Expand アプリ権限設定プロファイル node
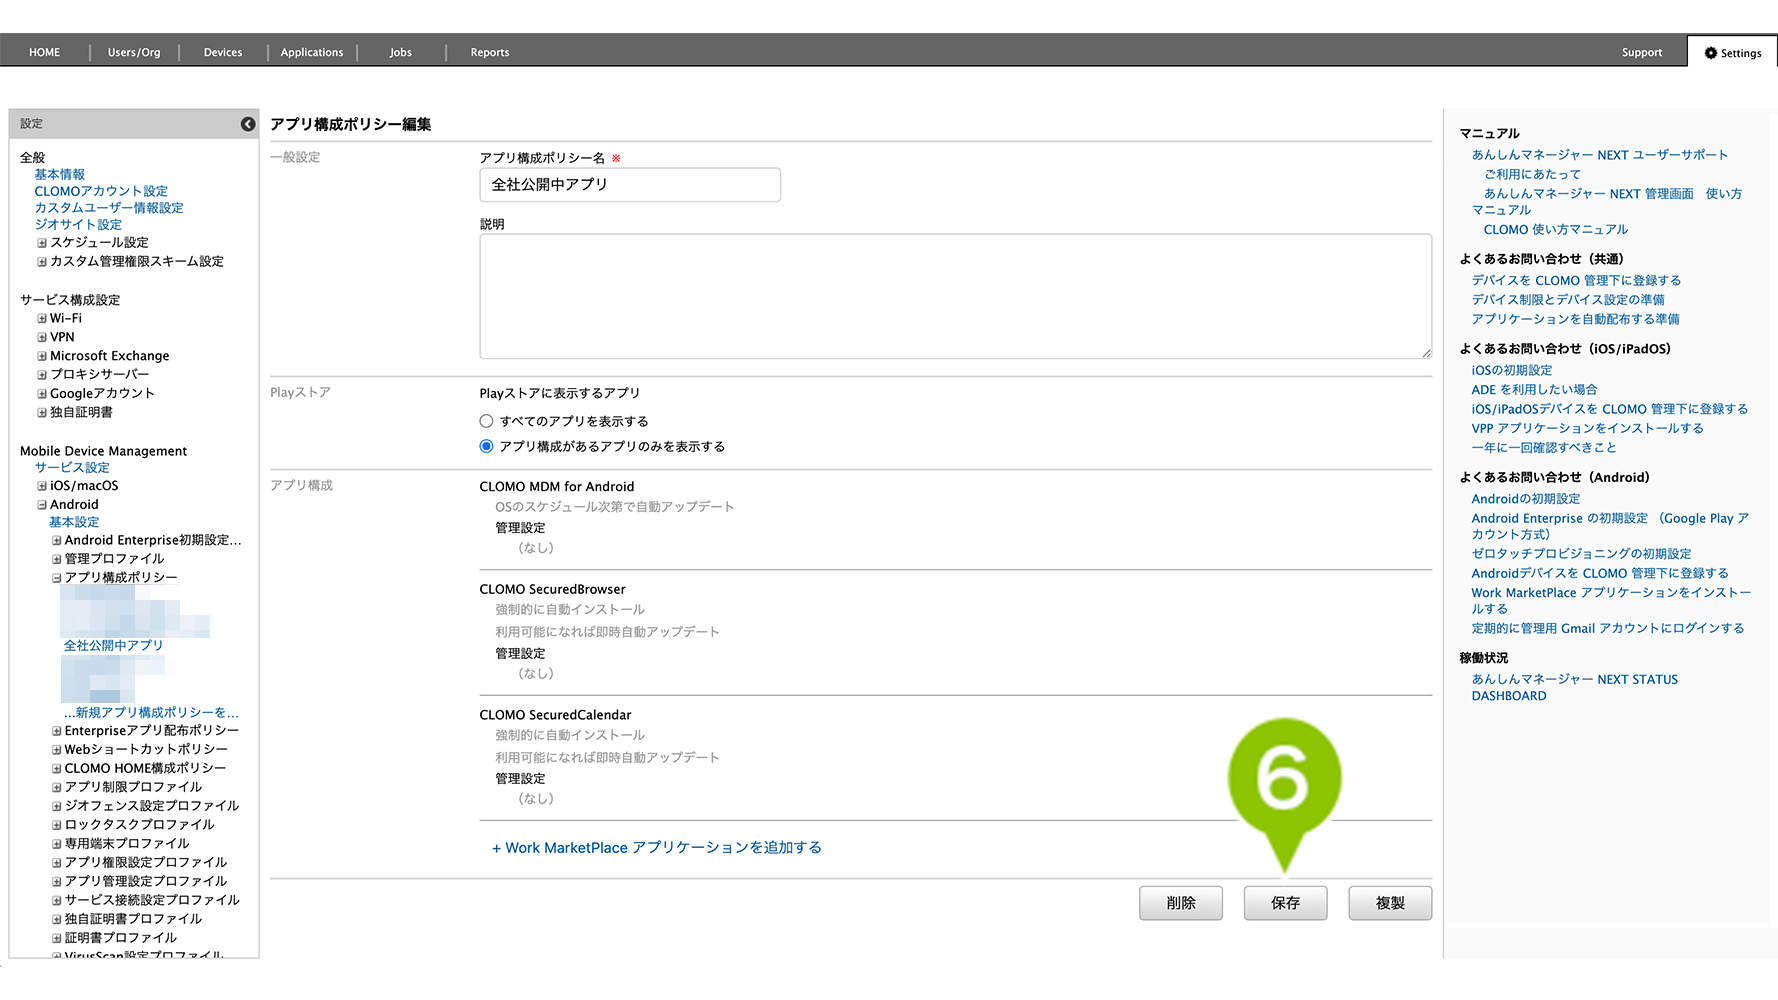The width and height of the screenshot is (1778, 1000). tap(57, 863)
